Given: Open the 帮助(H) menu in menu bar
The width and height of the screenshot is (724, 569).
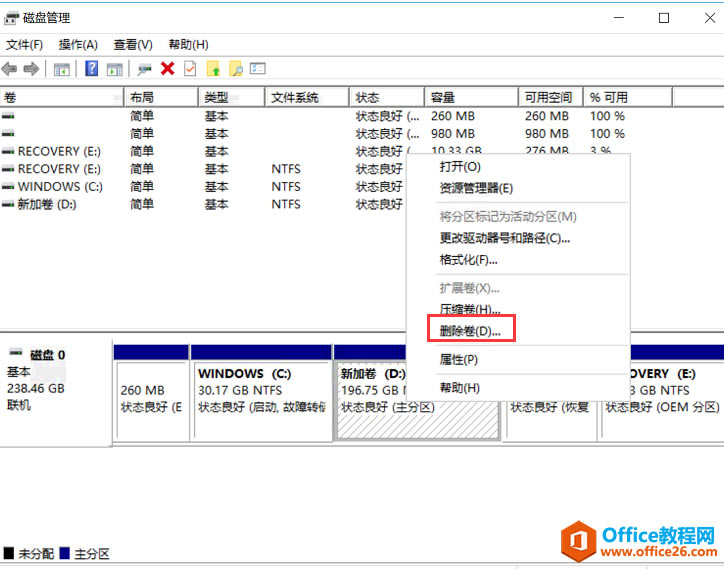Looking at the screenshot, I should [x=188, y=45].
